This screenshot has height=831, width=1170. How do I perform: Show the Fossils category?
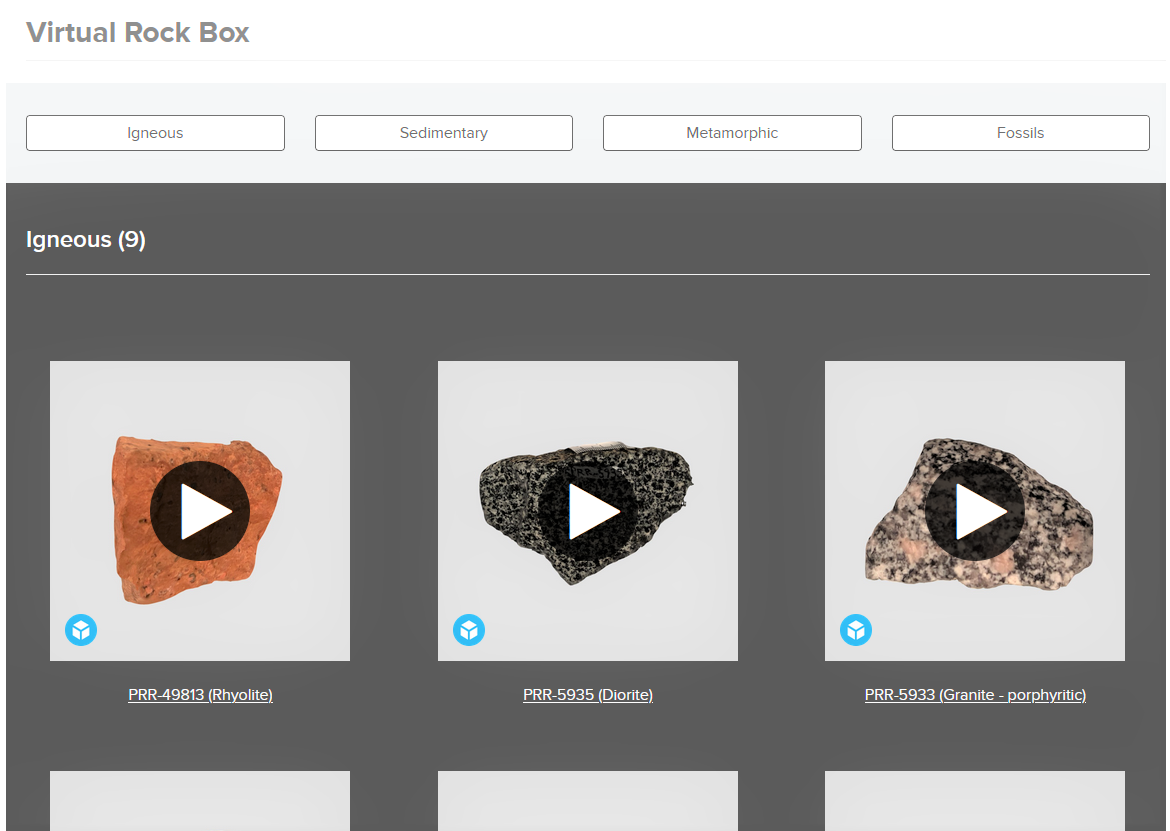1021,133
